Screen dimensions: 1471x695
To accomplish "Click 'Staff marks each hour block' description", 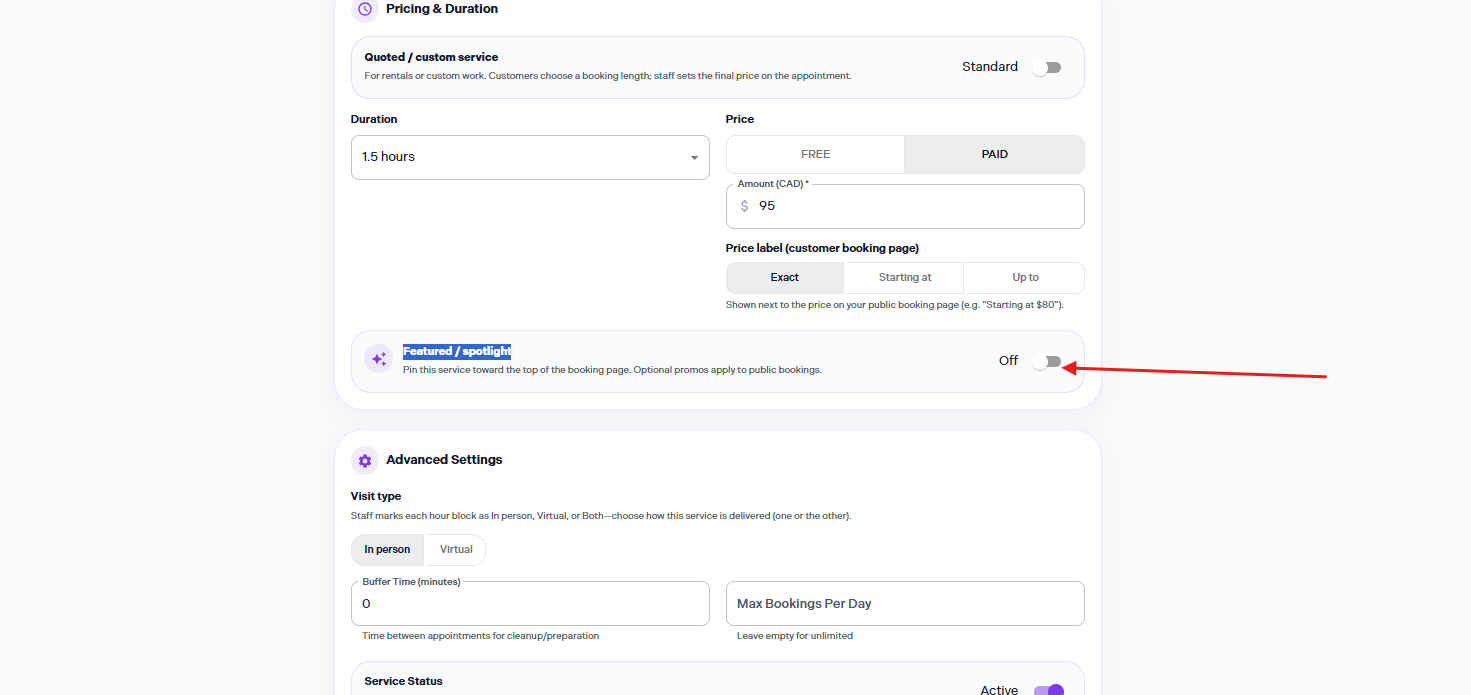I will [601, 516].
